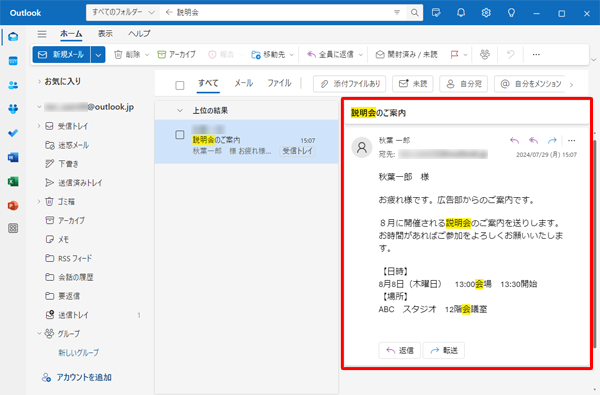This screenshot has width=600, height=395.
Task: Collapse the 上位の結果 group
Action: (x=180, y=111)
